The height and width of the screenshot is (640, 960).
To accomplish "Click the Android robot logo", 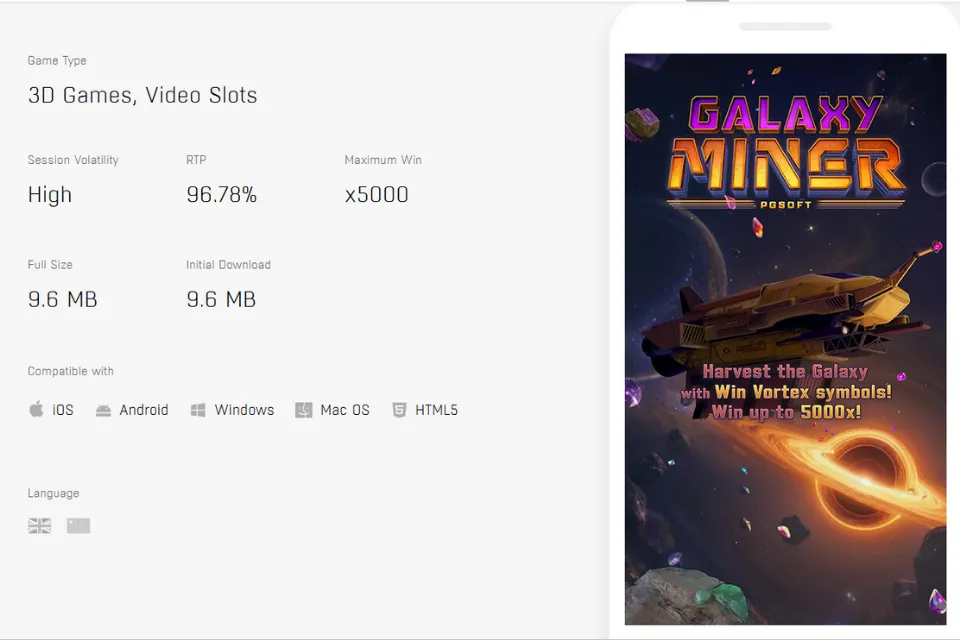I will (103, 409).
